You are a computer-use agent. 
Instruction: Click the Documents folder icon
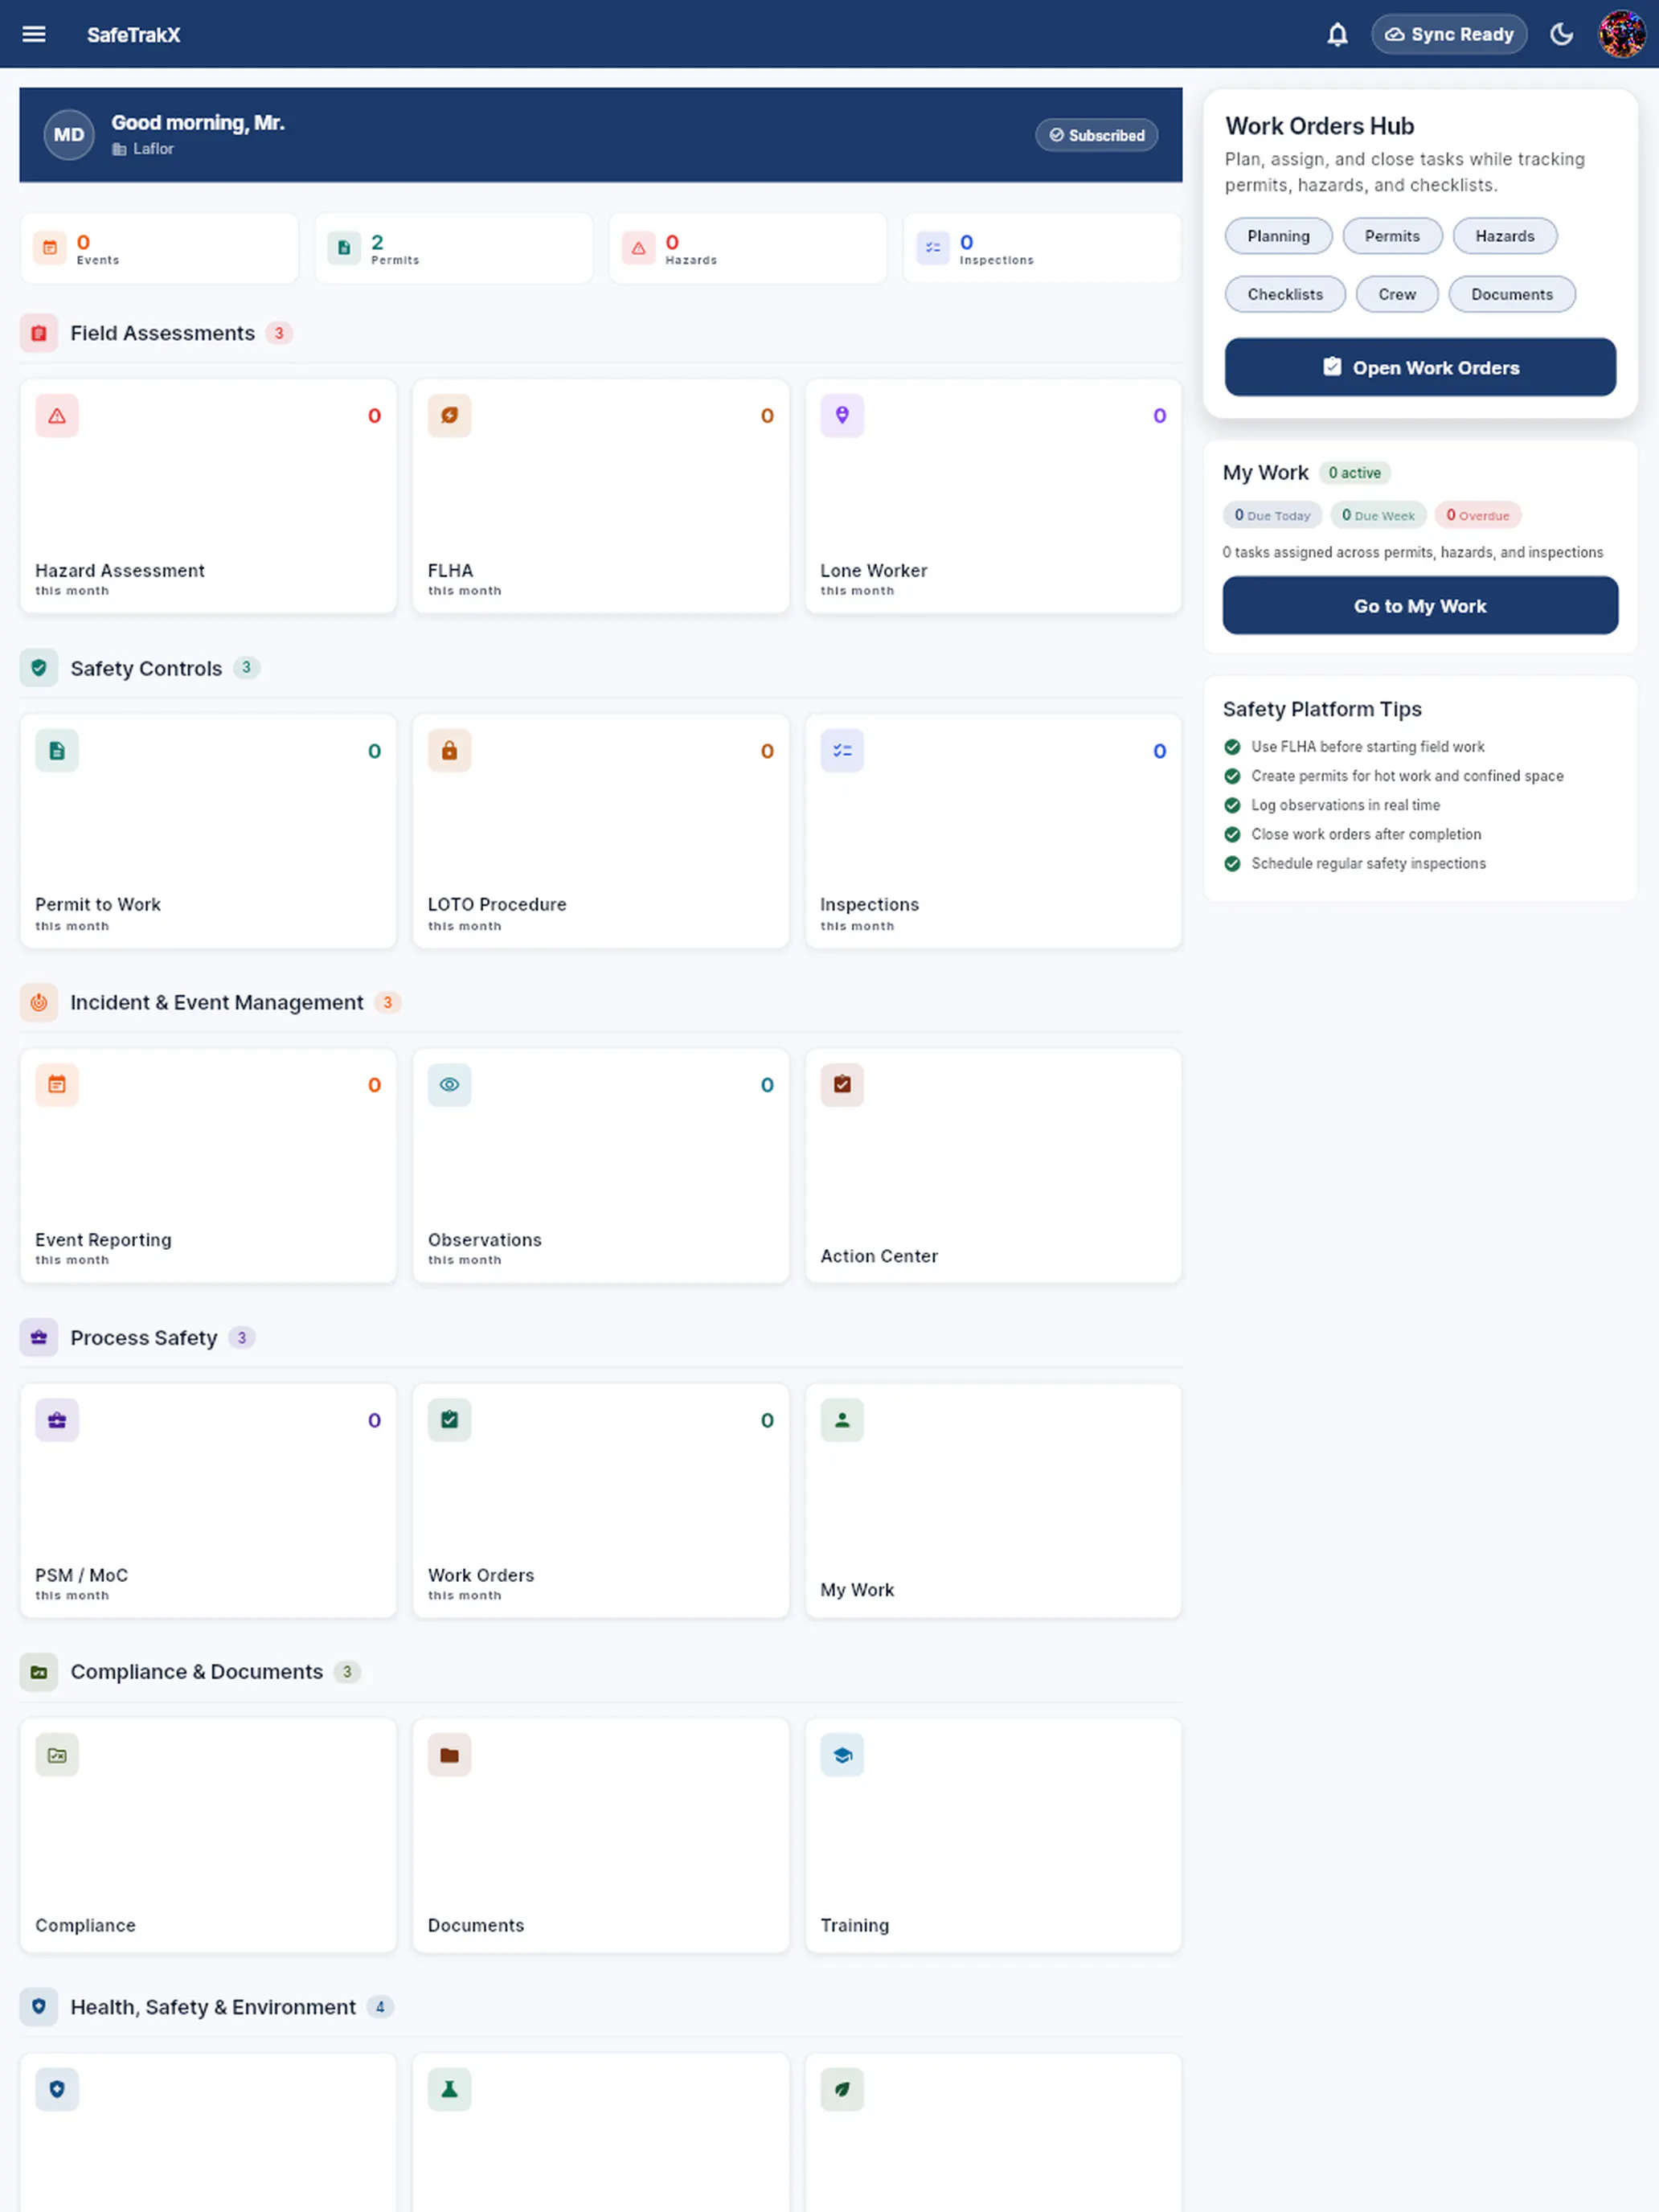pyautogui.click(x=449, y=1755)
